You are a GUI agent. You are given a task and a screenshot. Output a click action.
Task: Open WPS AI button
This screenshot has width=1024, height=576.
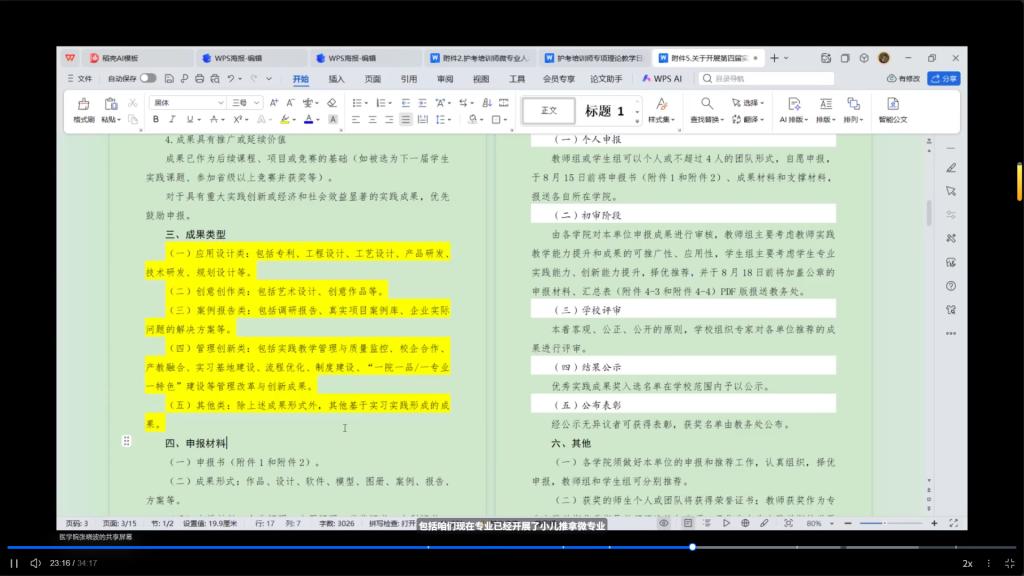pos(662,78)
